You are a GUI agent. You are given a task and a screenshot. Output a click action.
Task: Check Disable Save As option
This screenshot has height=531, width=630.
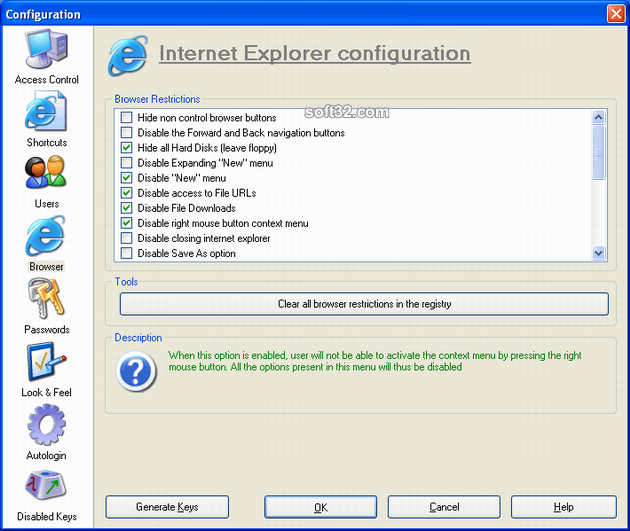pos(127,253)
